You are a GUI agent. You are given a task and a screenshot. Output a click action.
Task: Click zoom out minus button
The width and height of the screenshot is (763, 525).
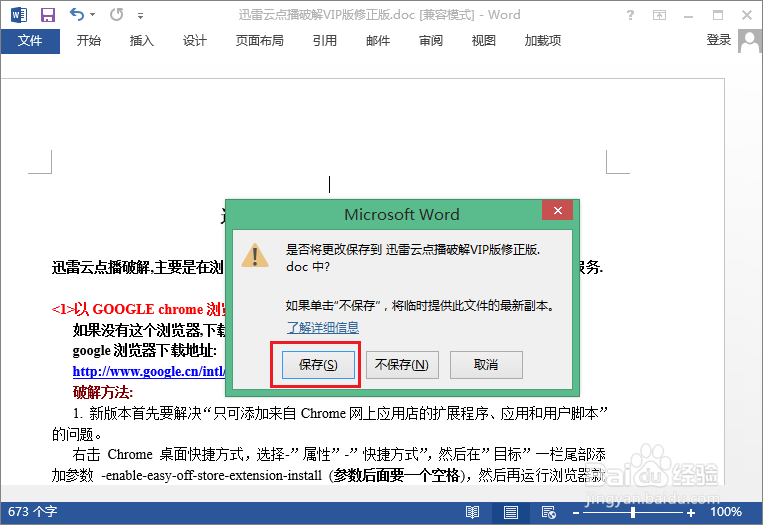tap(576, 513)
